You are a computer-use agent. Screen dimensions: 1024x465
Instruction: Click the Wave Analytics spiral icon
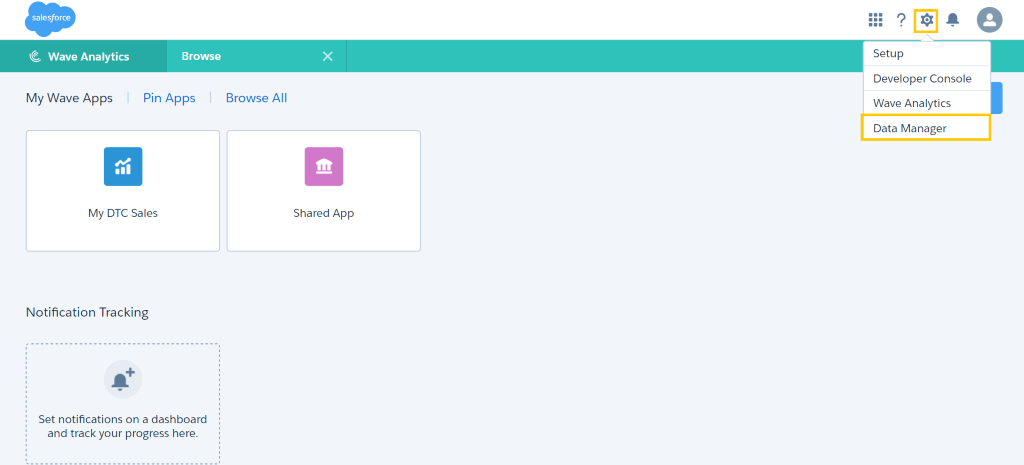coord(35,57)
